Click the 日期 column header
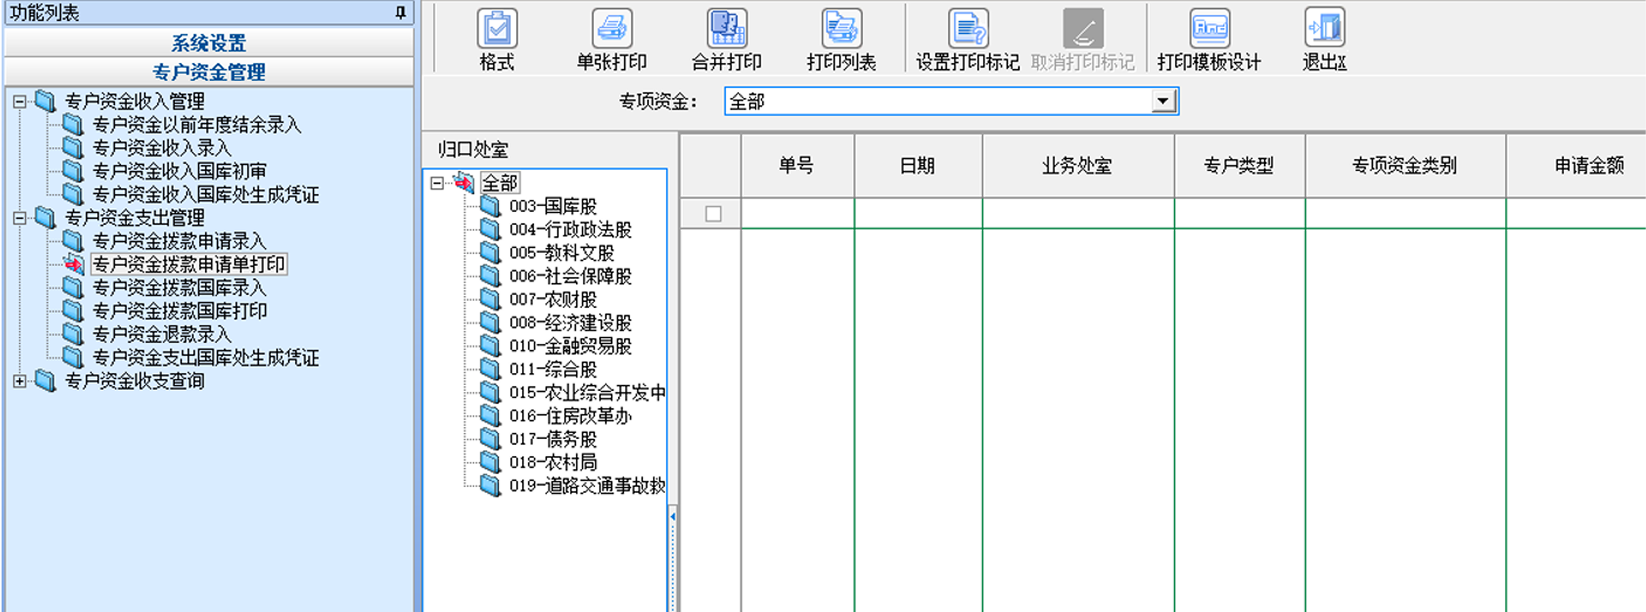 pos(918,166)
